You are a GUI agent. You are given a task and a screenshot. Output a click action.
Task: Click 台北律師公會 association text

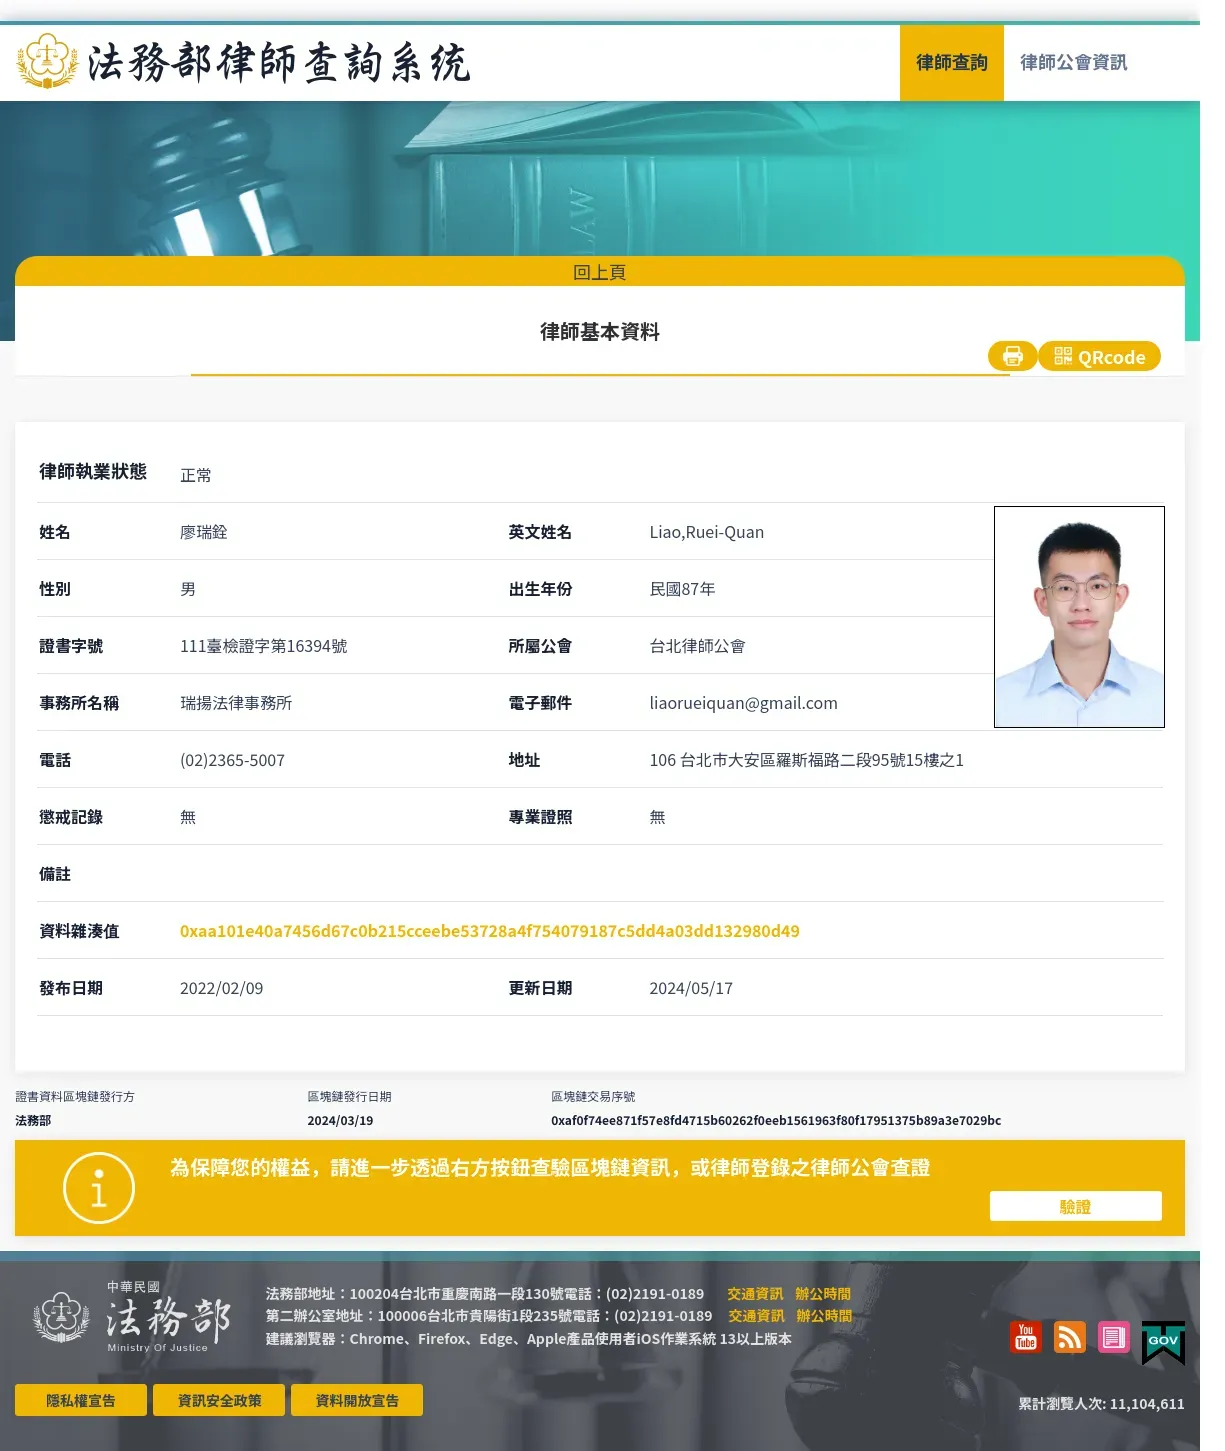click(x=697, y=646)
